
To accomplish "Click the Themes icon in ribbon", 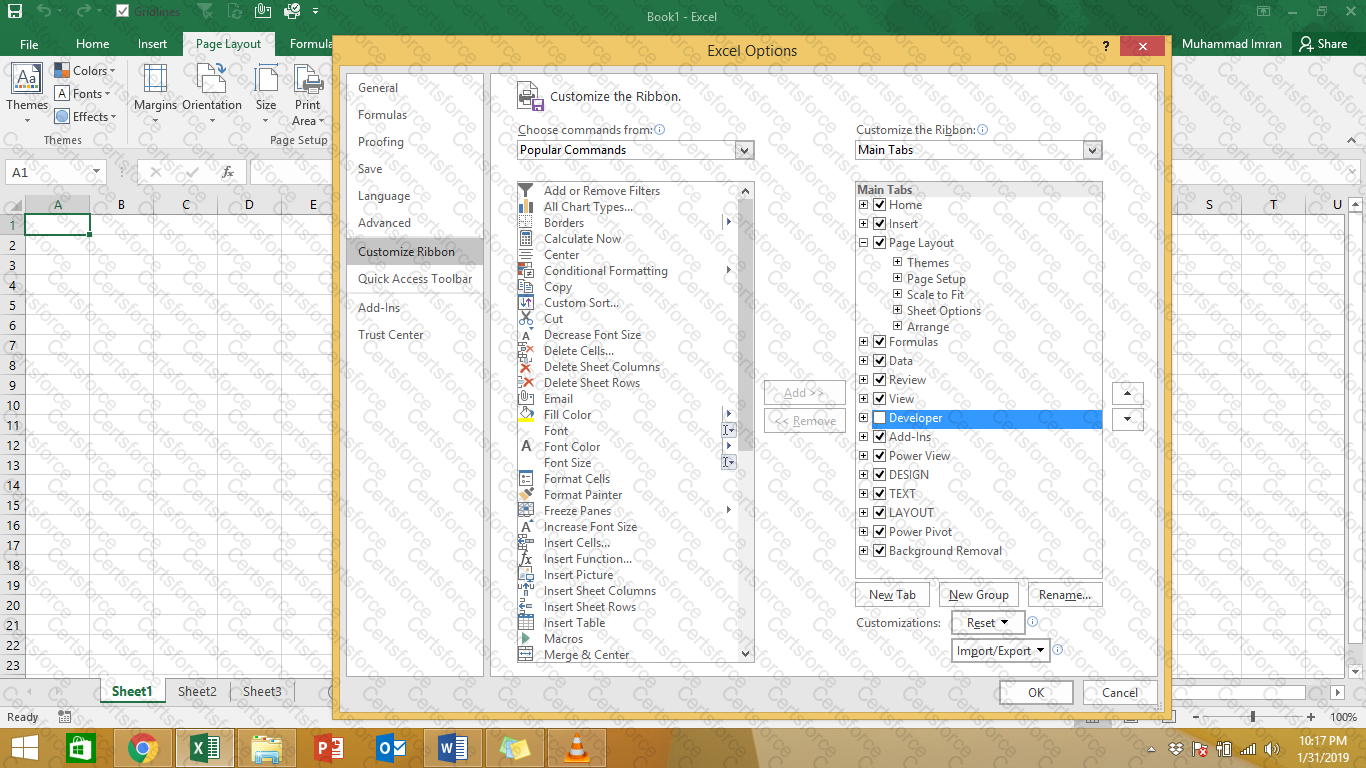I will [27, 79].
